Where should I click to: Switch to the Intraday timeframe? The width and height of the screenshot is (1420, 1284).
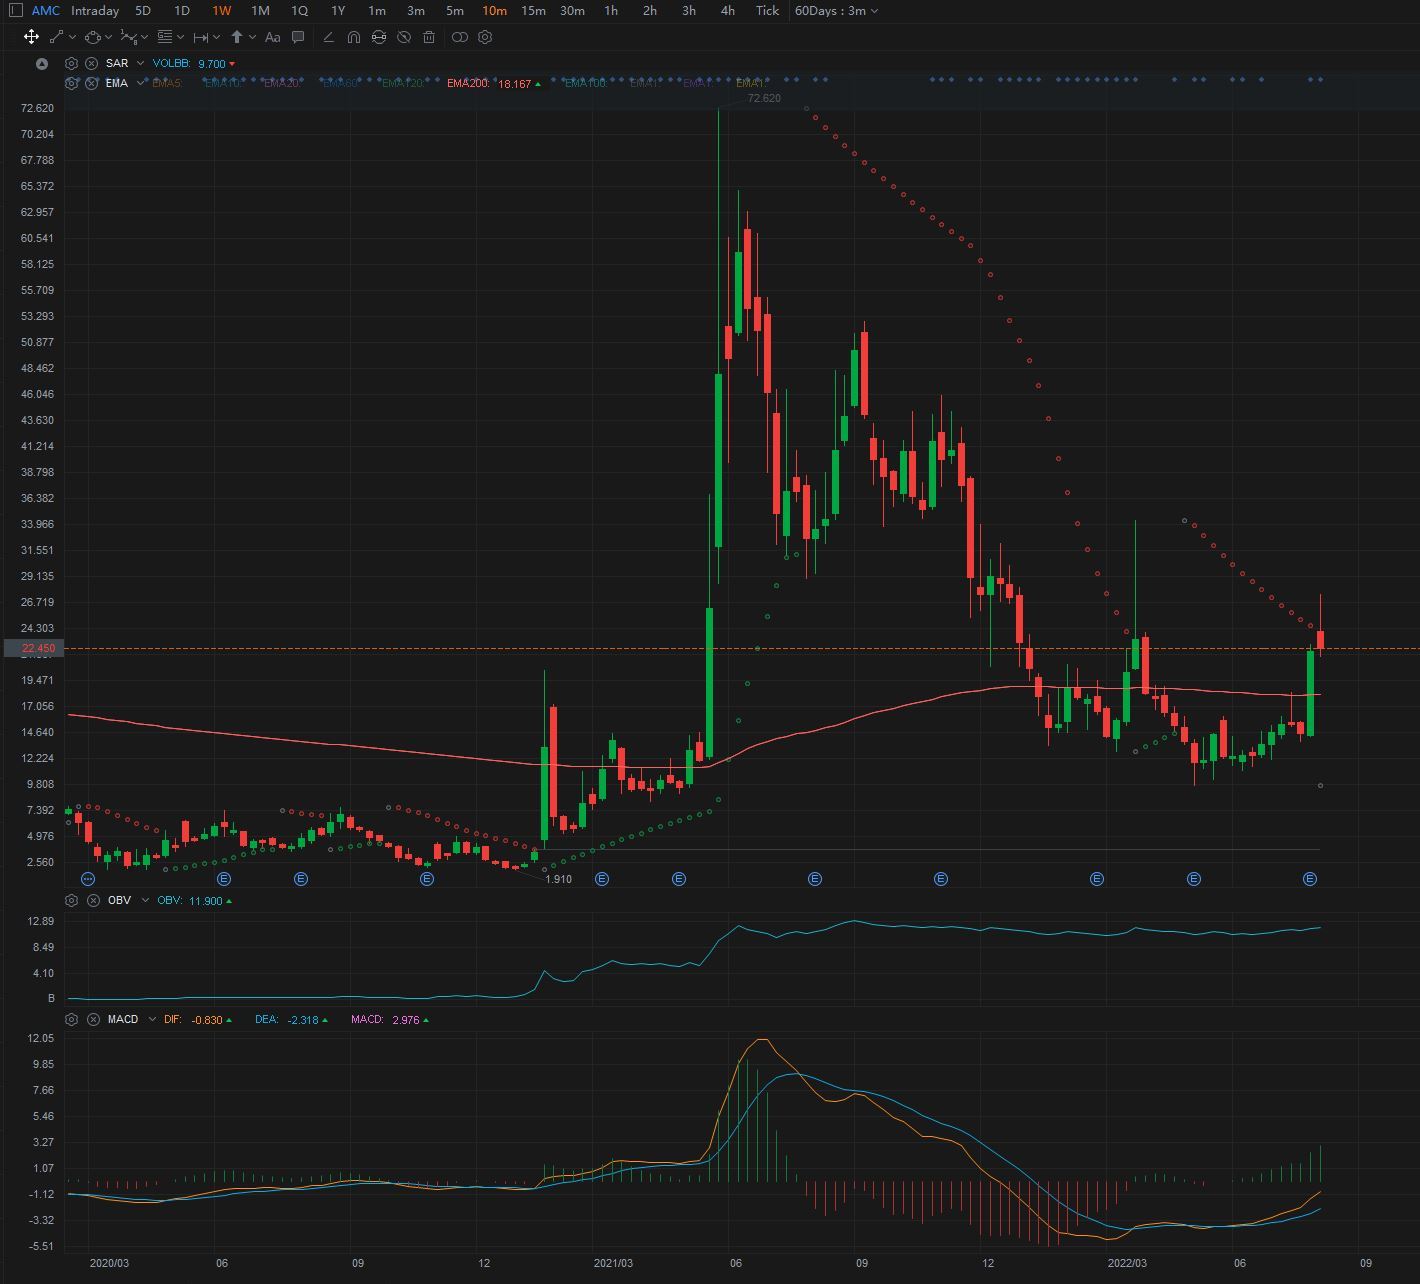click(95, 10)
